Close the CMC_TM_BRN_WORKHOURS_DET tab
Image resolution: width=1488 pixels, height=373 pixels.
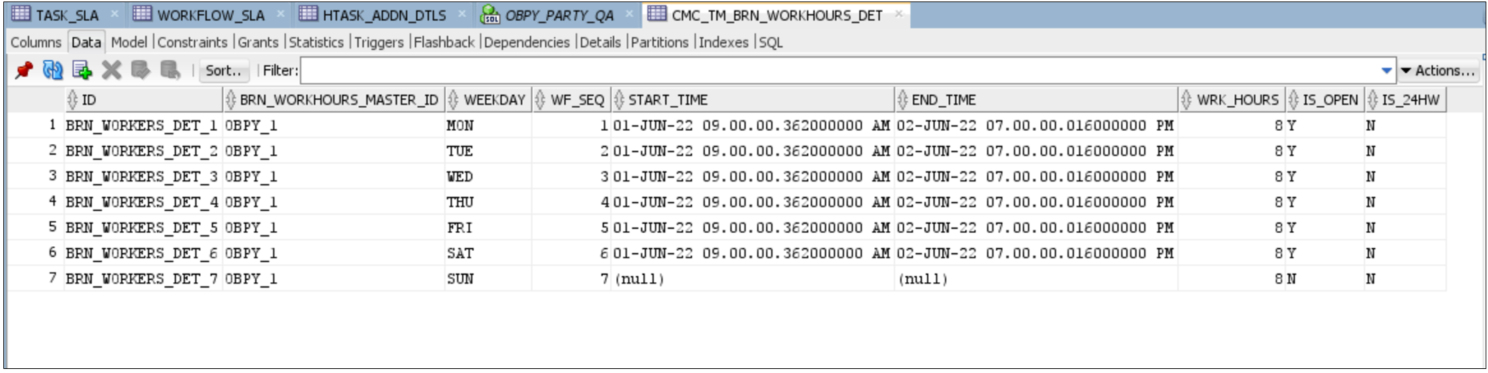899,15
